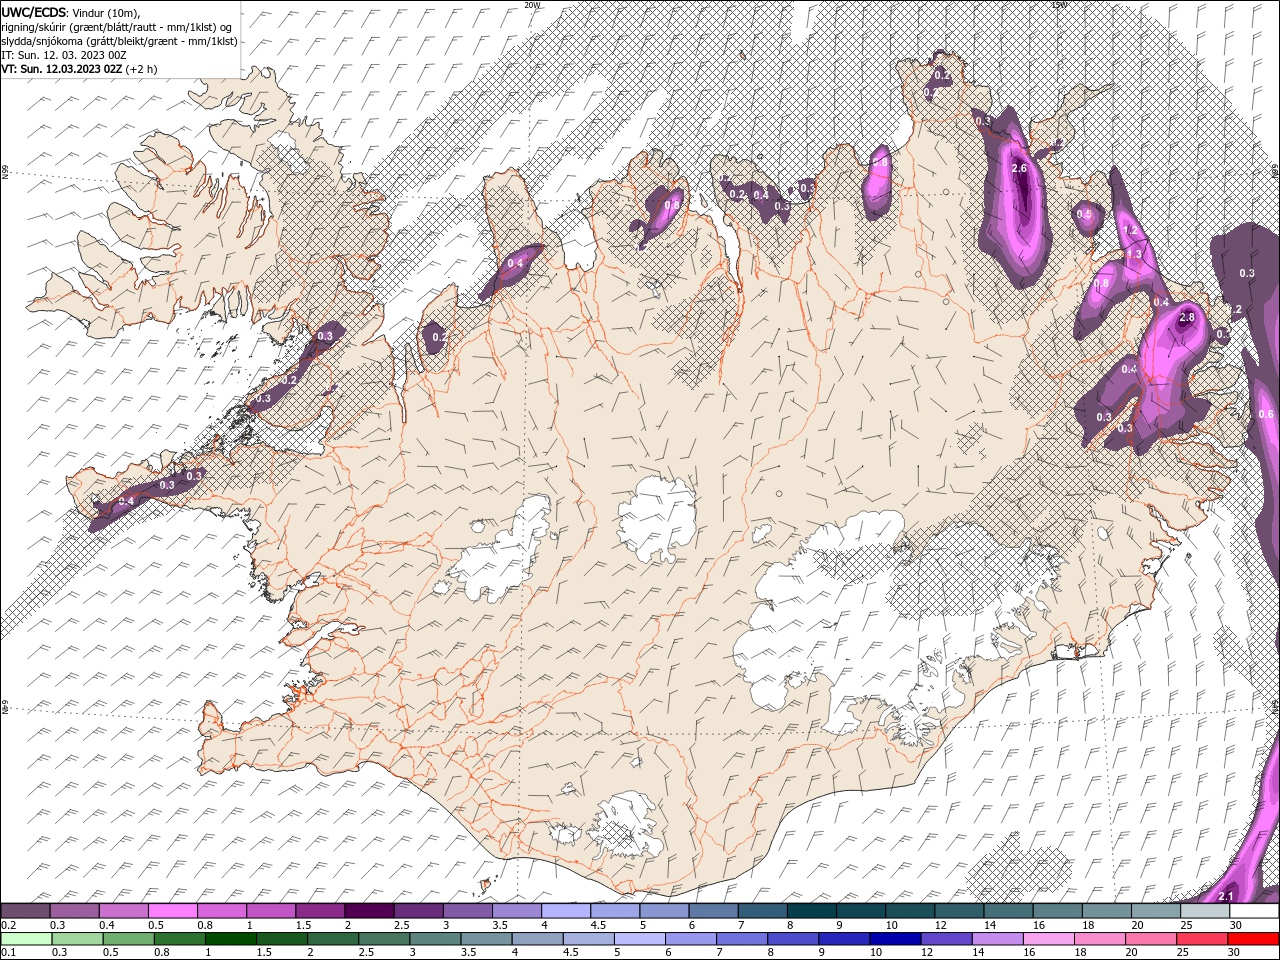Click the 'Vindur (10m)' text in the header
The image size is (1280, 960).
[105, 12]
